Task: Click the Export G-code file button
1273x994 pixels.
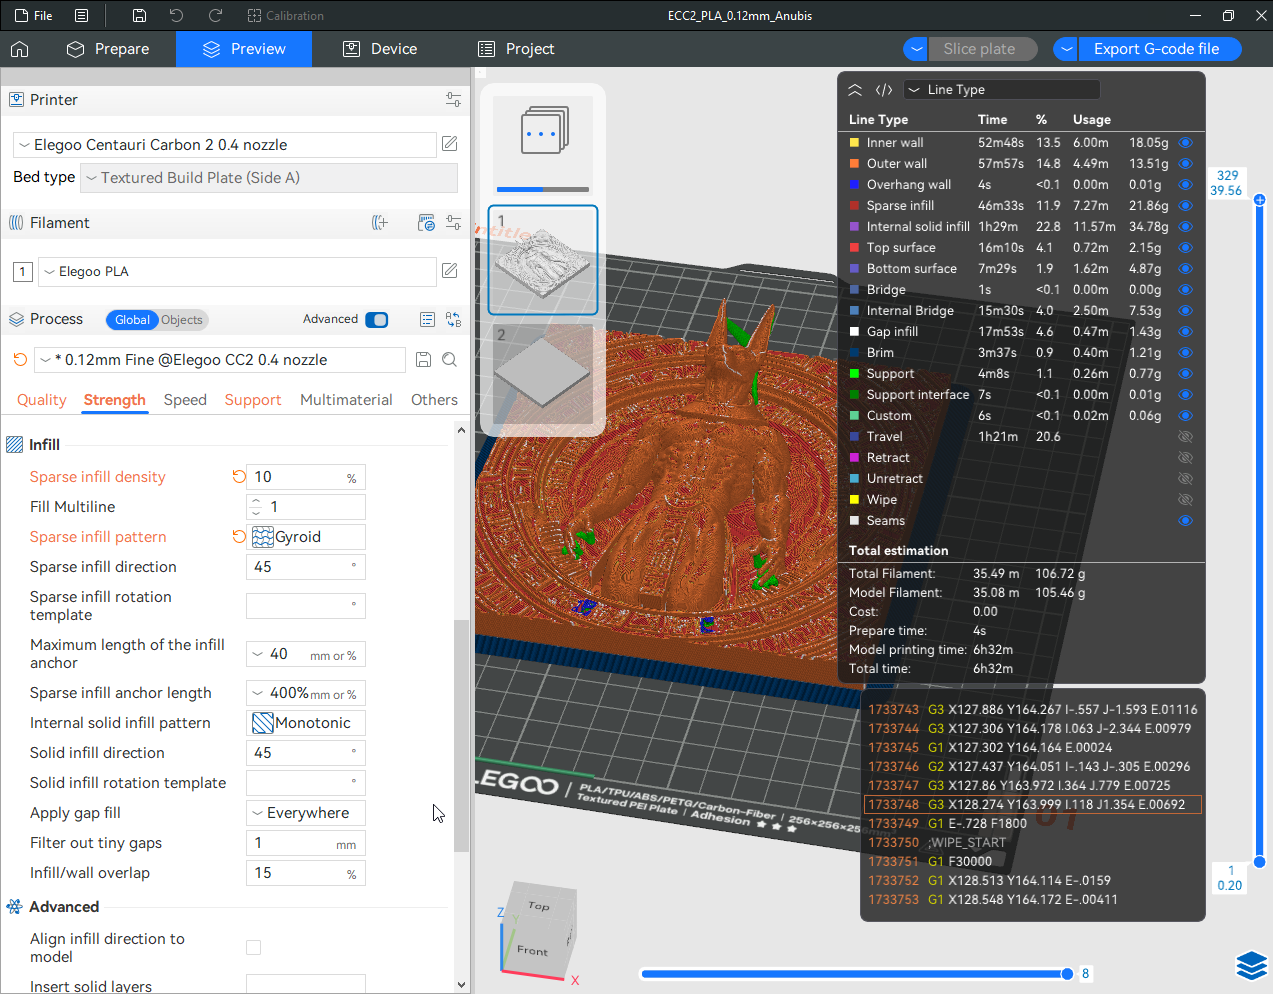Action: (x=1157, y=49)
